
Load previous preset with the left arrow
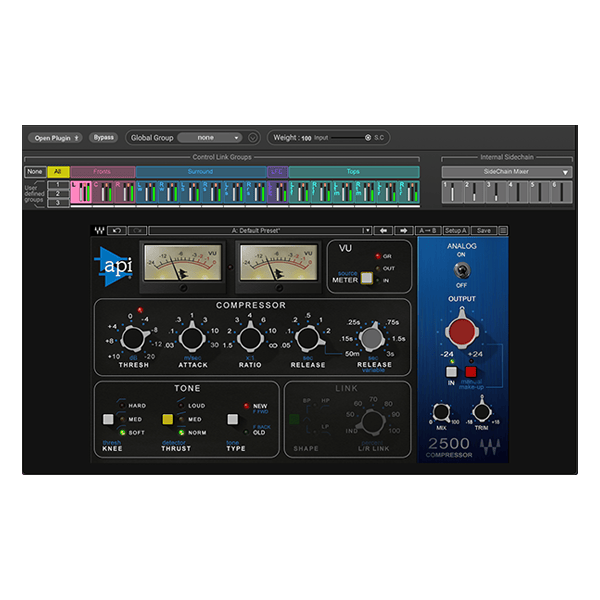coord(383,230)
